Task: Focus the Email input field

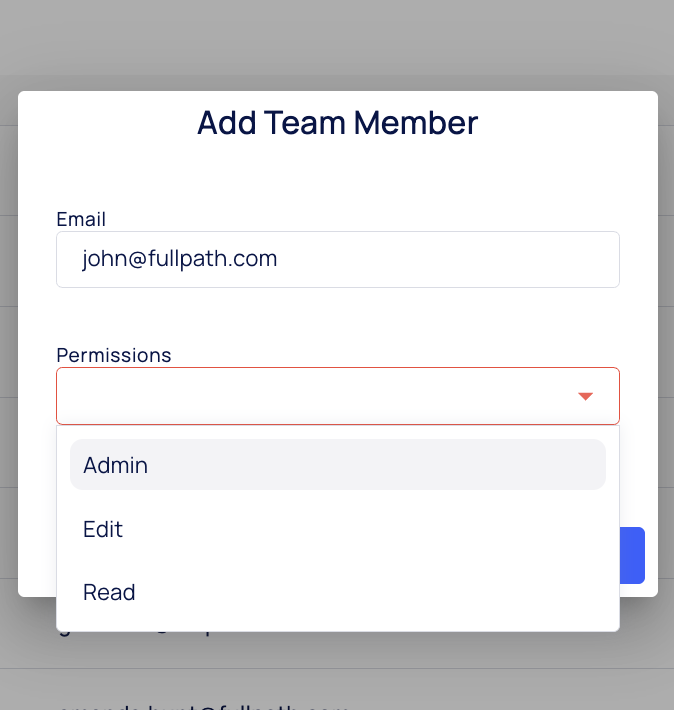Action: 337,260
